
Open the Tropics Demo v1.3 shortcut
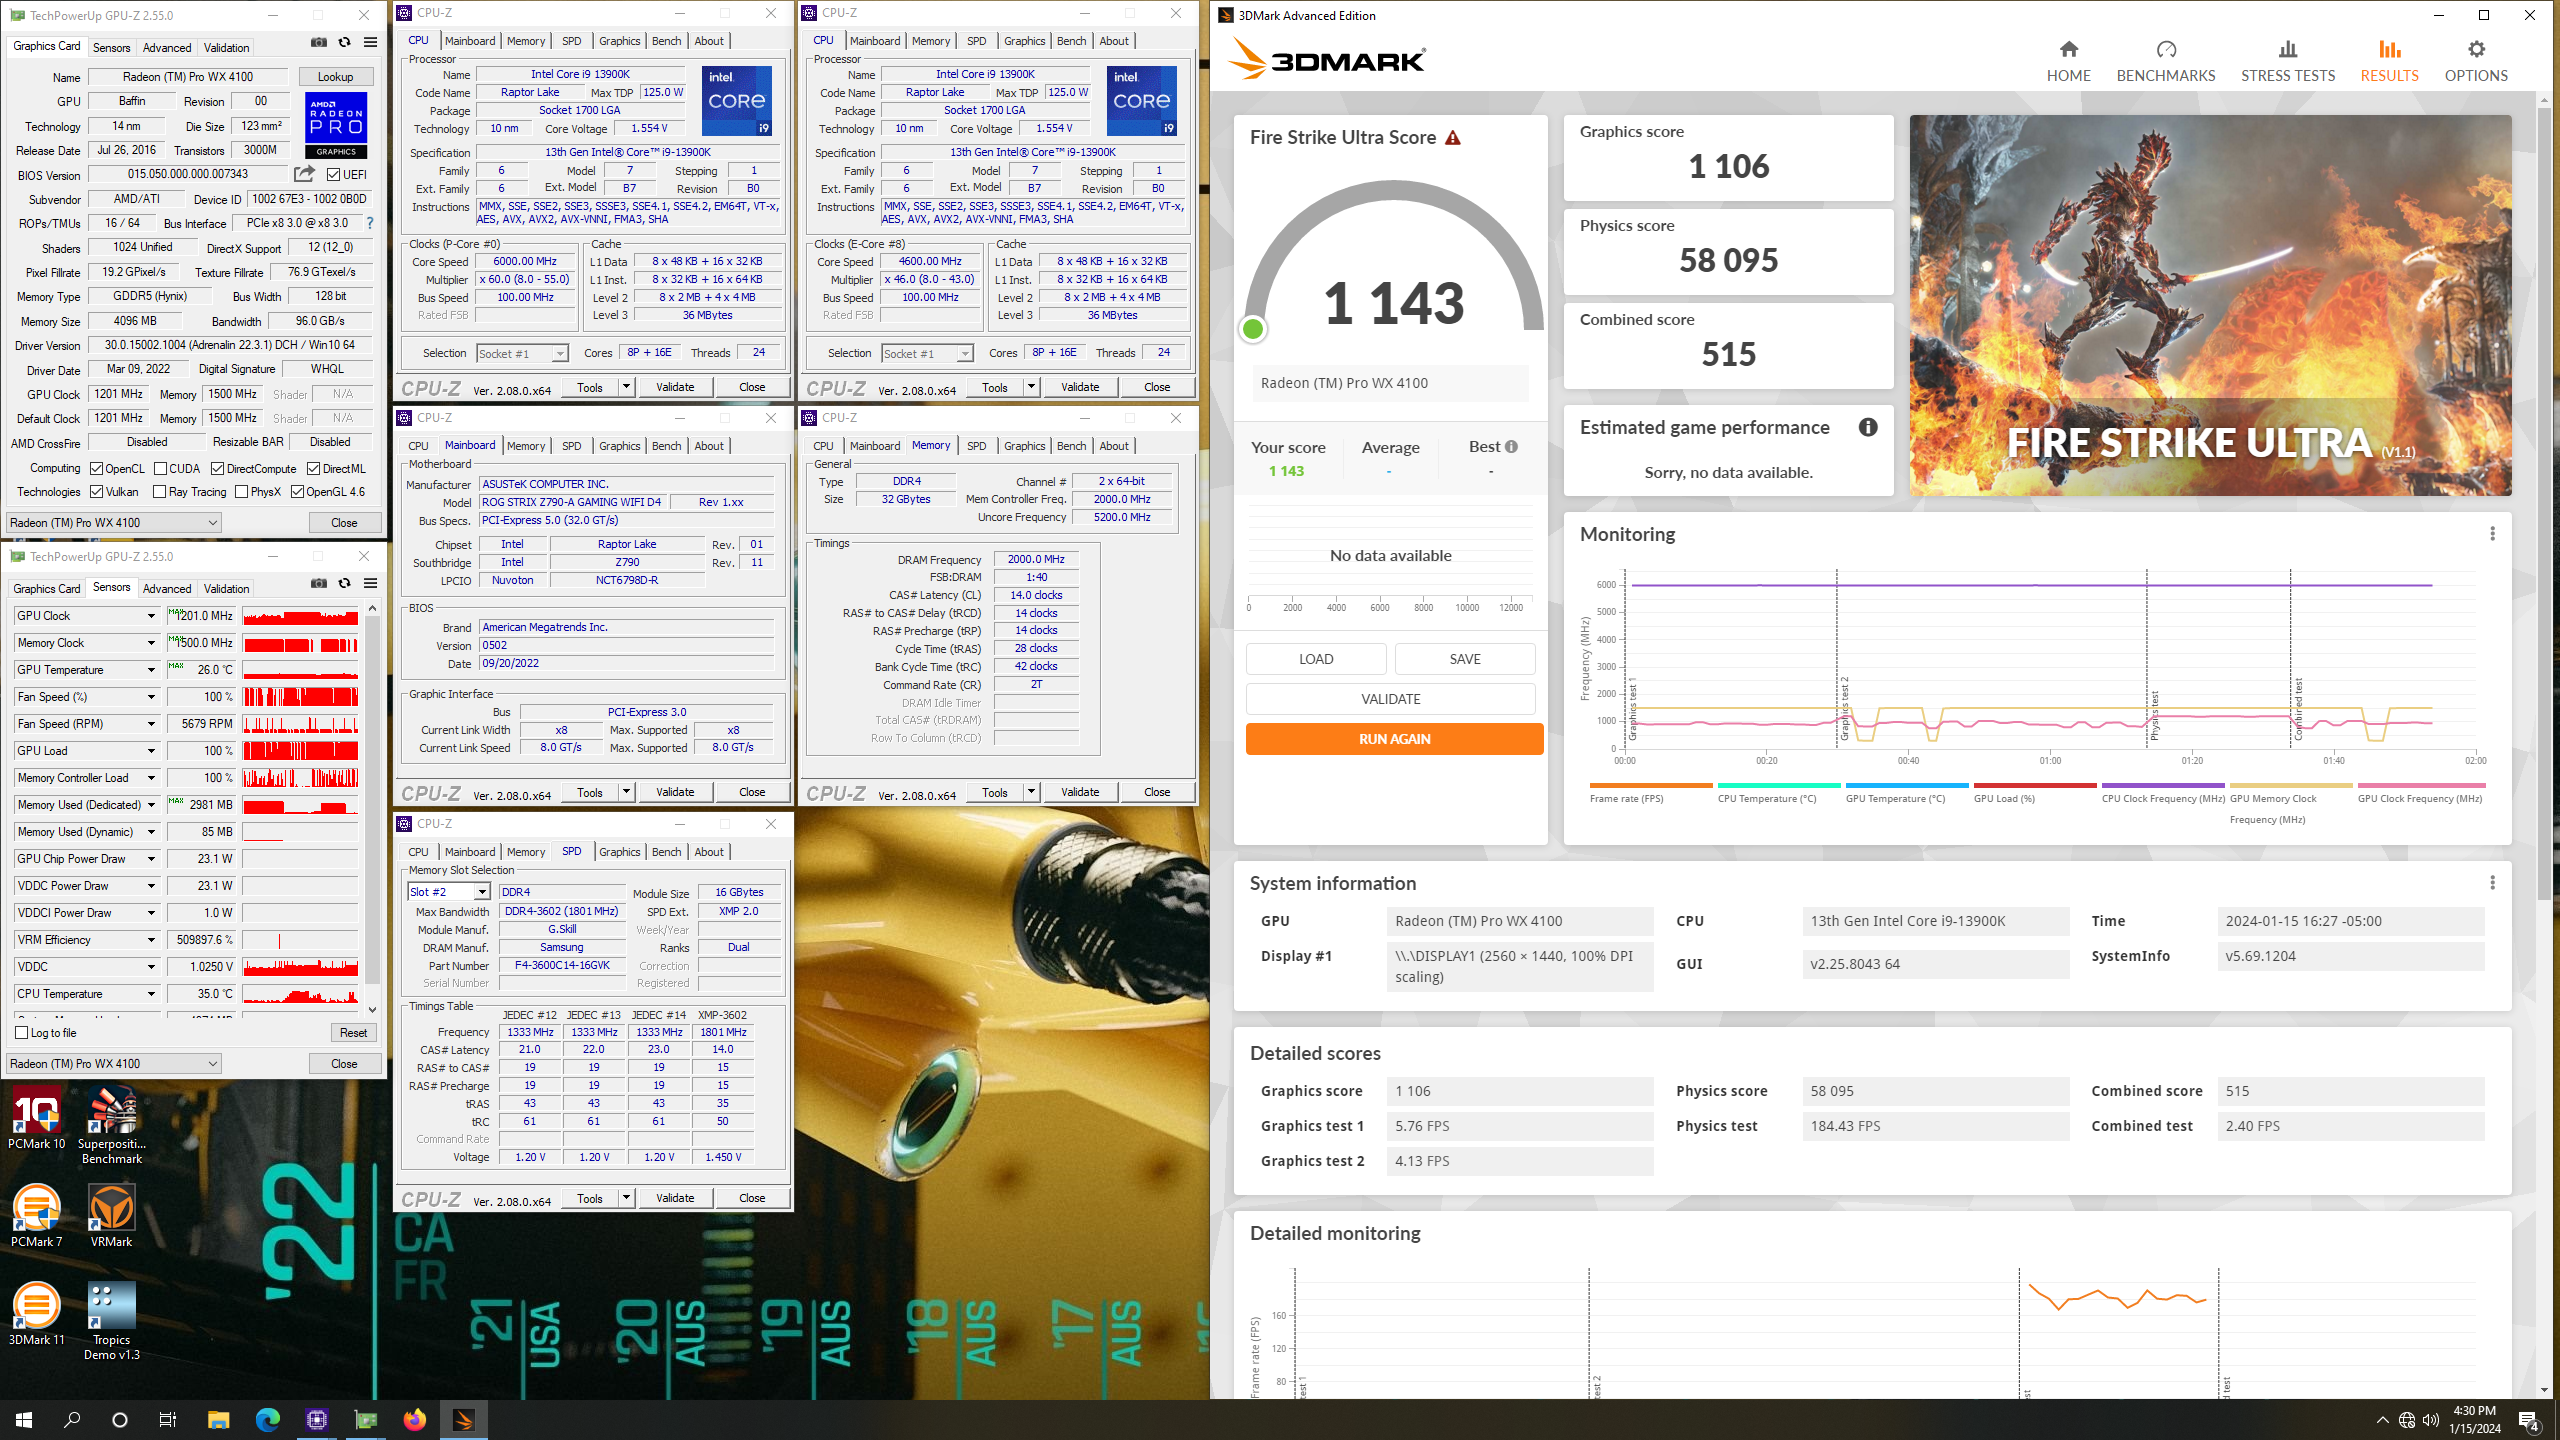coord(112,1322)
